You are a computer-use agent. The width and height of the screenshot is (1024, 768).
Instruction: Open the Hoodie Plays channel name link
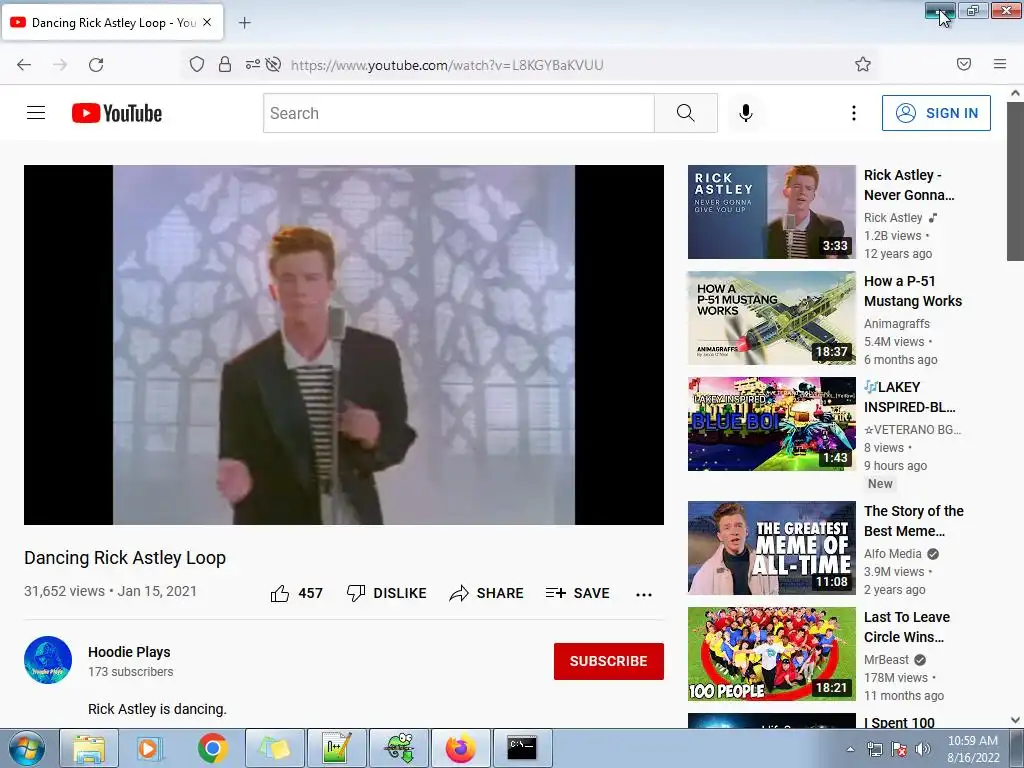point(129,652)
